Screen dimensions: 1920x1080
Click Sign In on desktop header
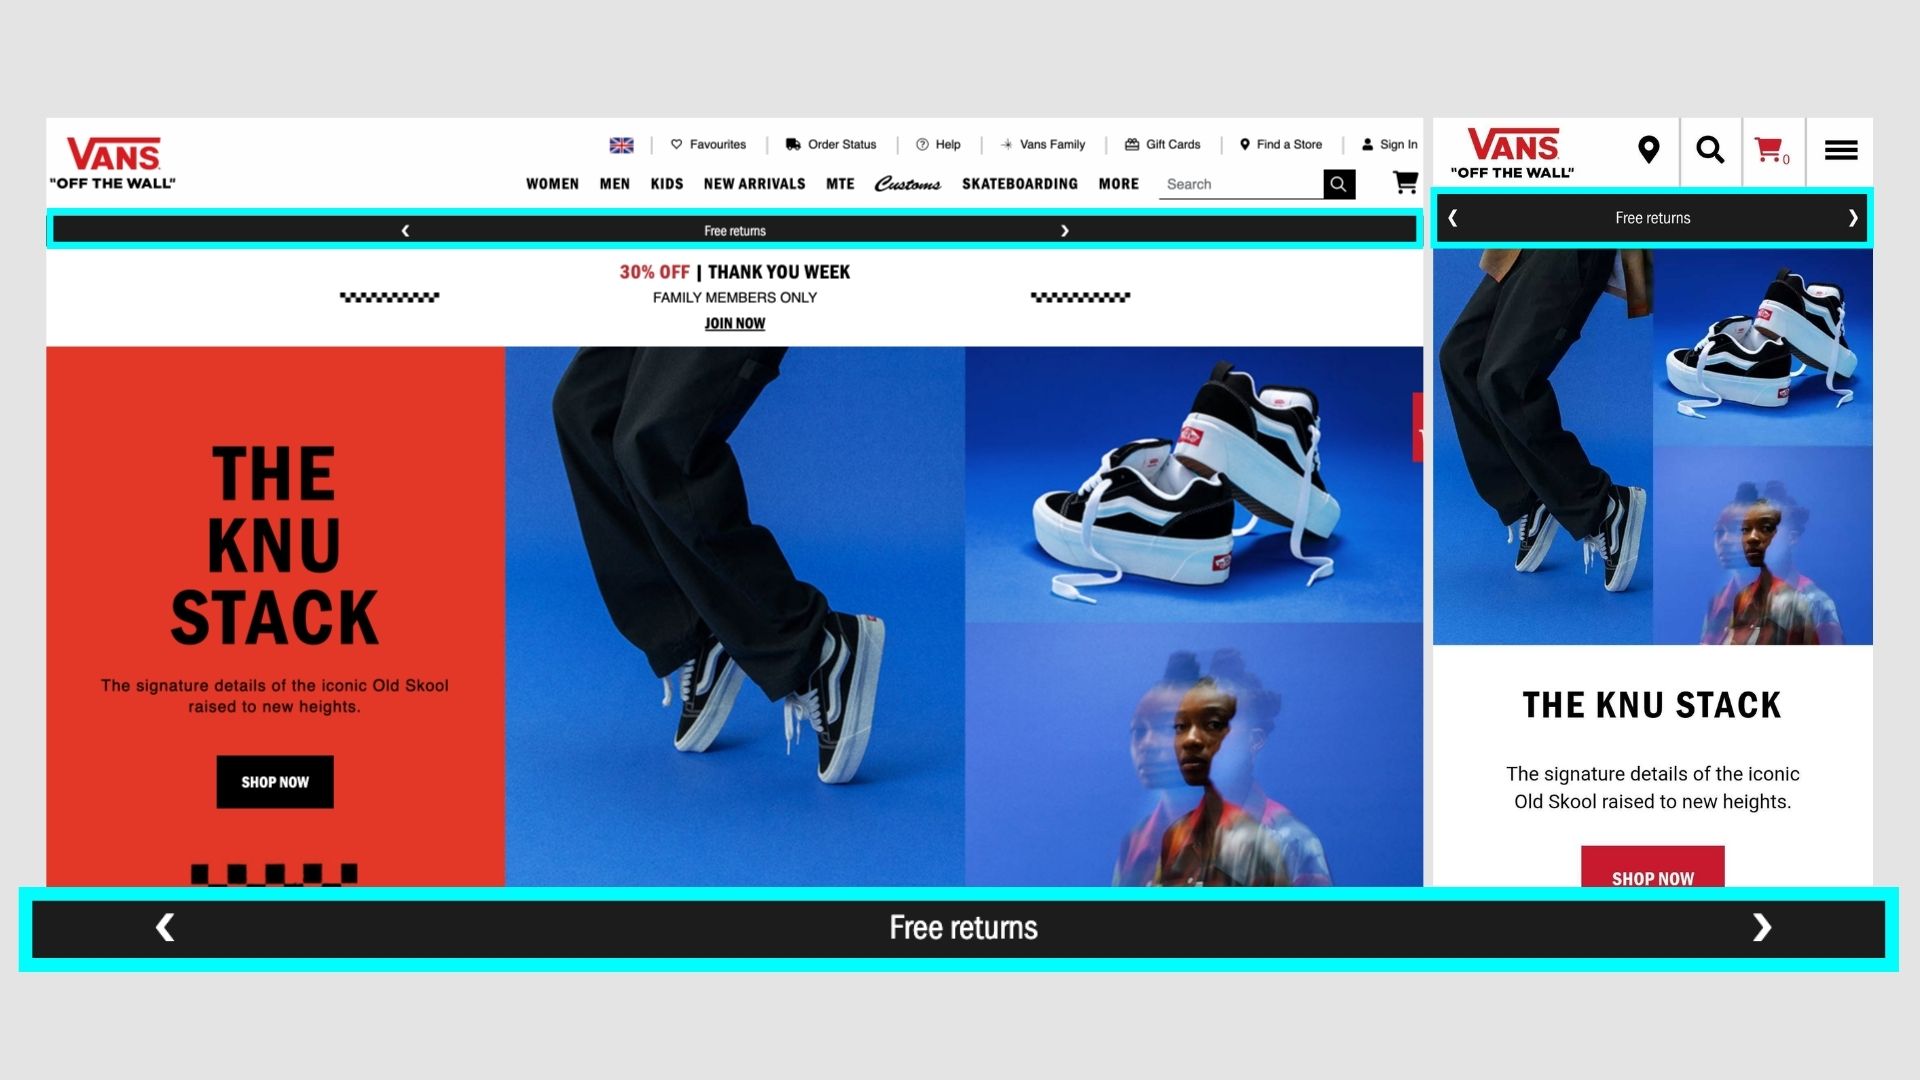[x=1389, y=144]
